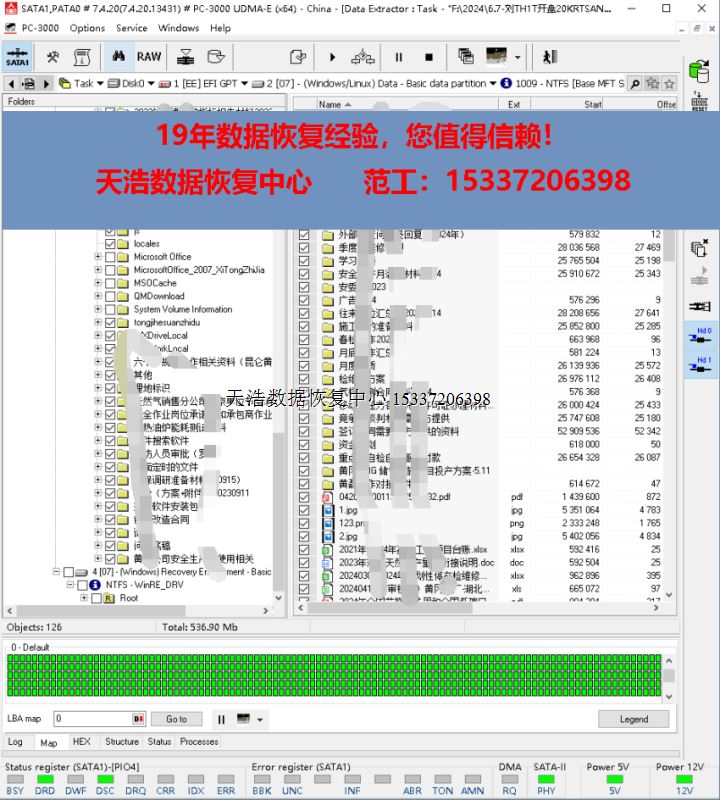Viewport: 720px width, 800px height.
Task: Expand the MSOCache folder tree node
Action: [98, 283]
